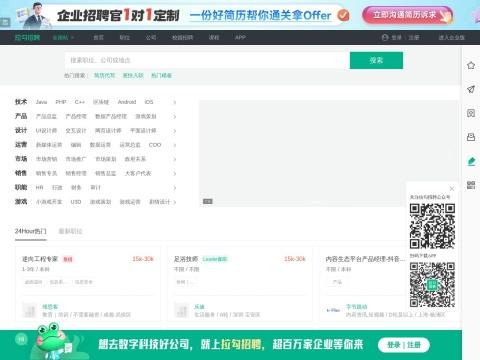Viewport: 480px width, 360px height.
Task: Click the star icon in right sidebar
Action: point(471,65)
